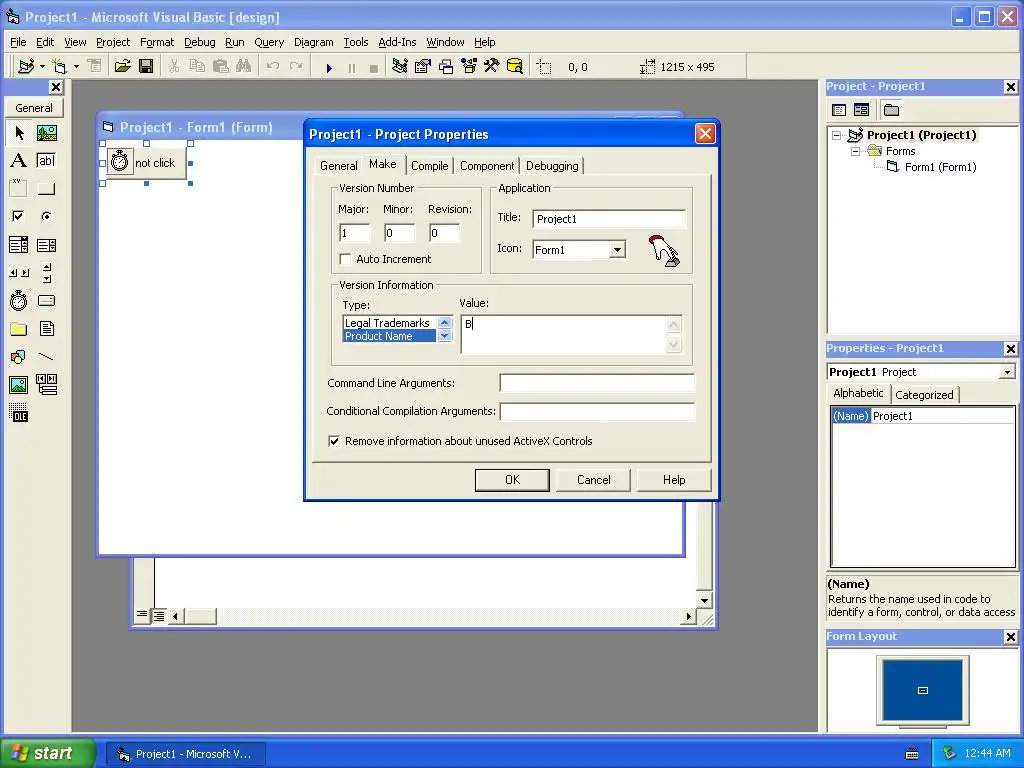
Task: Open Add Project toolbar dropdown arrow
Action: tap(42, 66)
